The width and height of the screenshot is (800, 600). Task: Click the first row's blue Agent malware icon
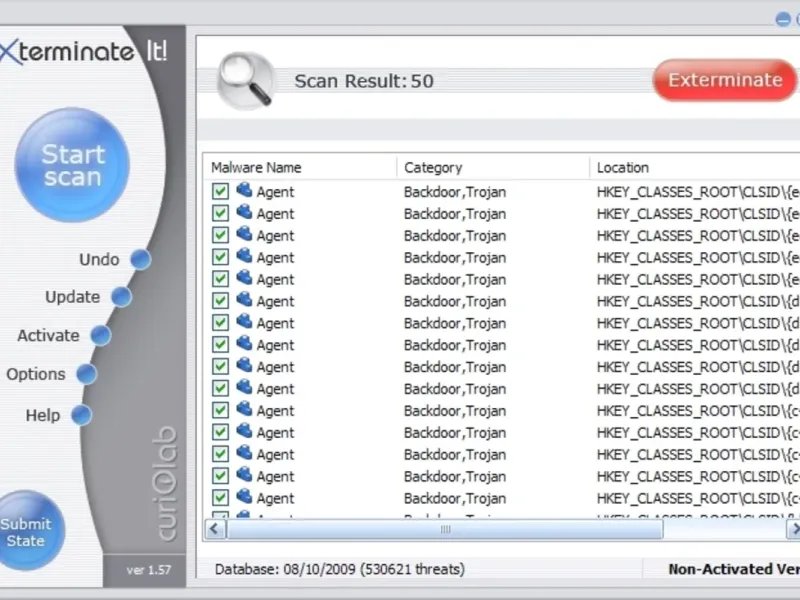[x=244, y=190]
